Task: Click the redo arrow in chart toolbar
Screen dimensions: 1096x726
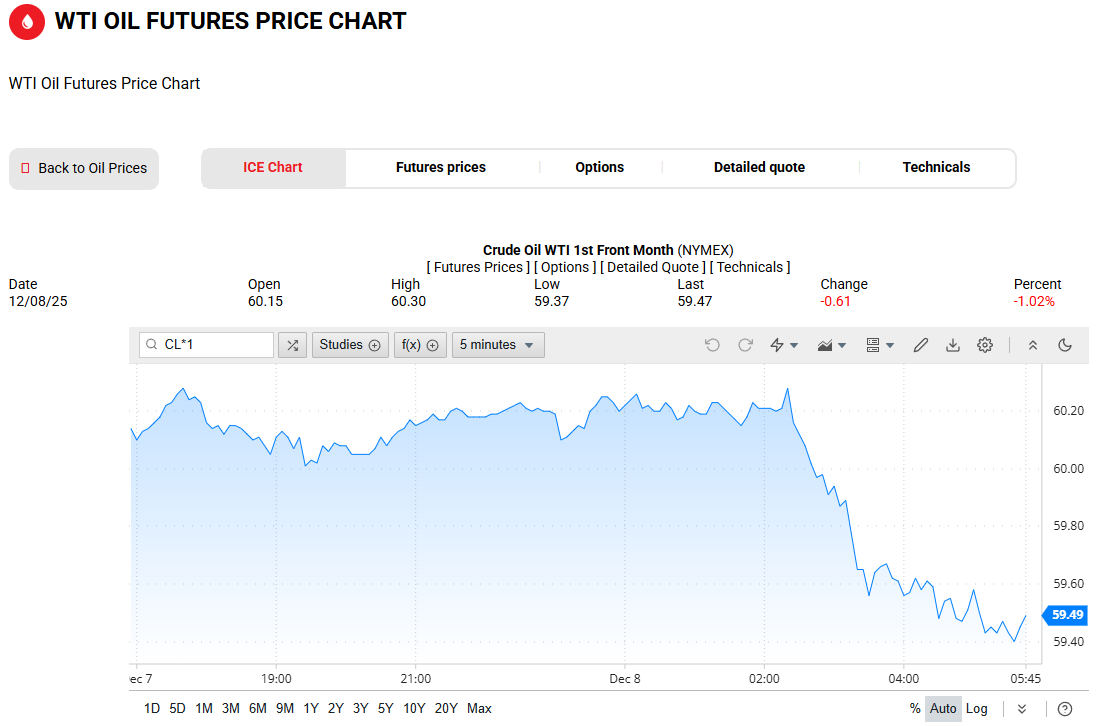Action: coord(745,345)
